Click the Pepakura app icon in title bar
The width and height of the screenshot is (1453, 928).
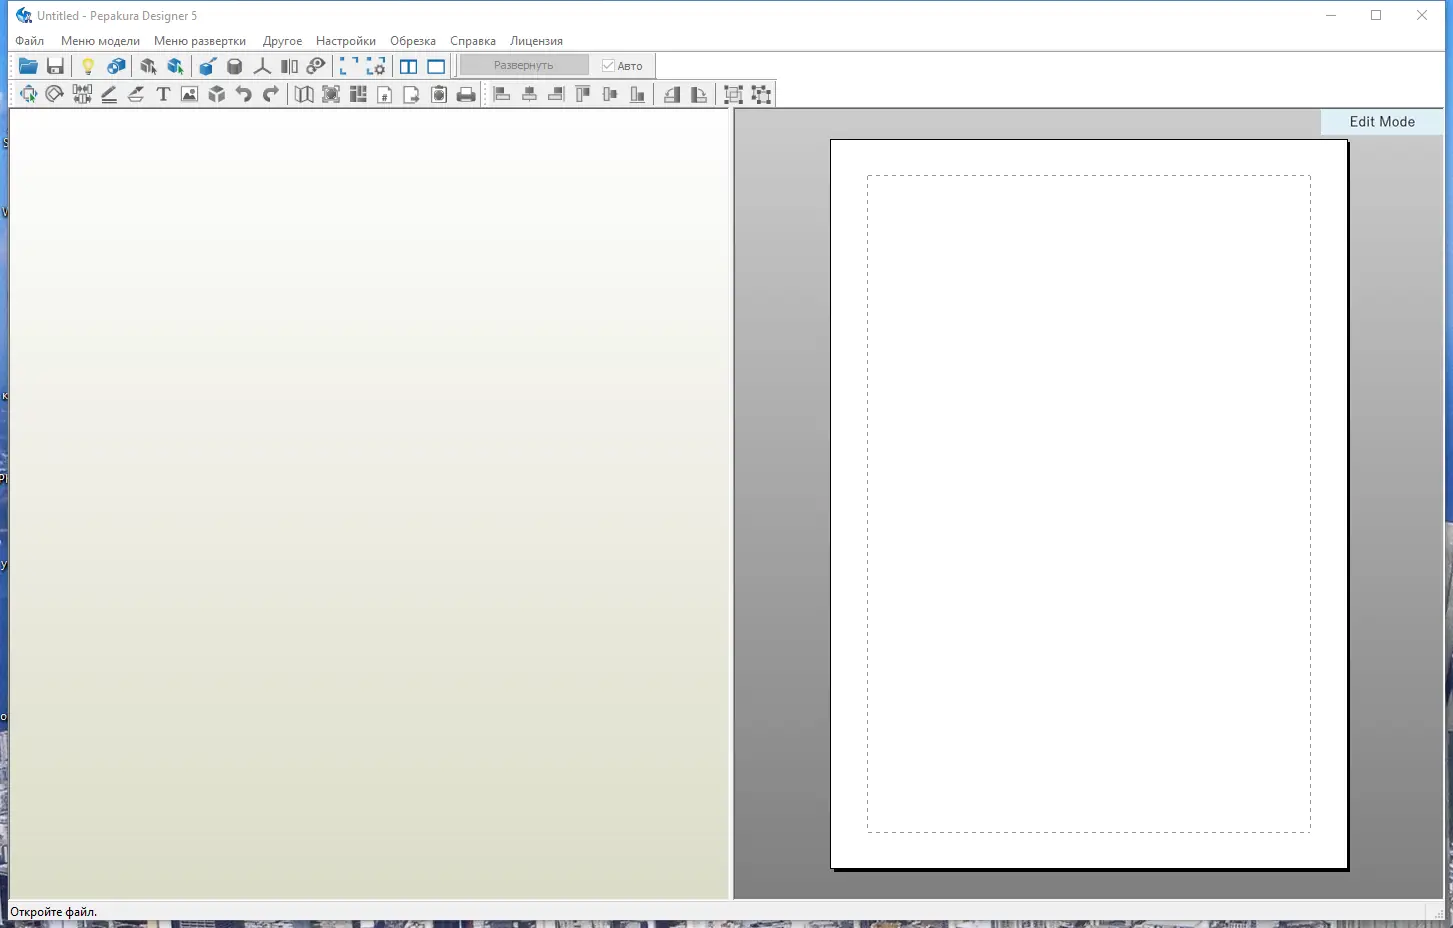point(24,16)
